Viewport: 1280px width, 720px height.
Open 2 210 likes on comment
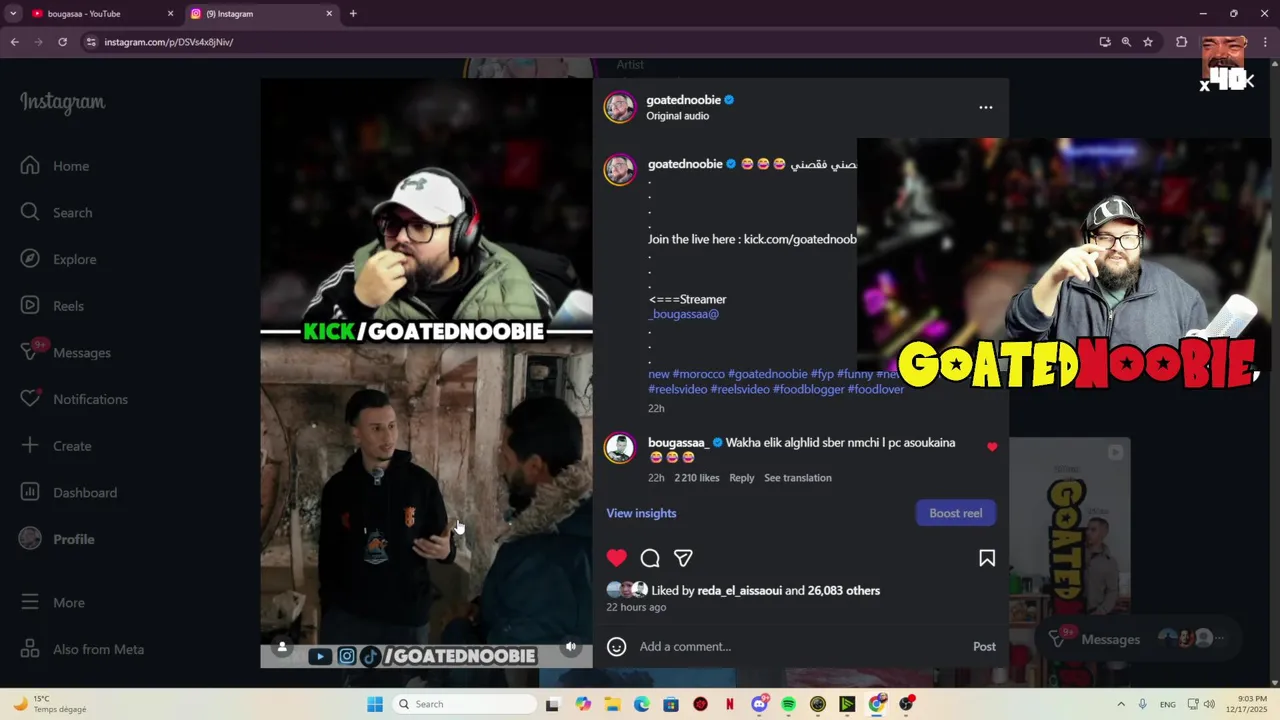697,478
